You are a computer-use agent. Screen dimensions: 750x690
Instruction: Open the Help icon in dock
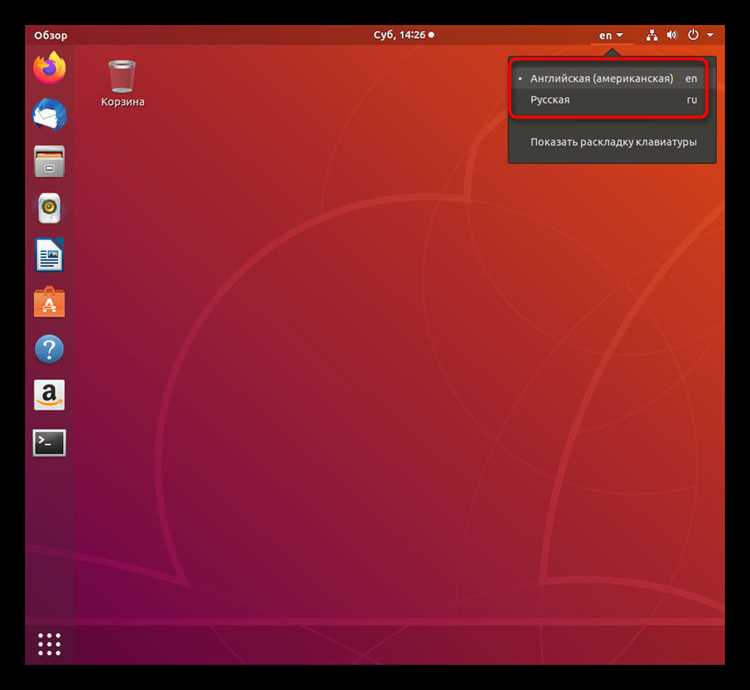tap(49, 349)
